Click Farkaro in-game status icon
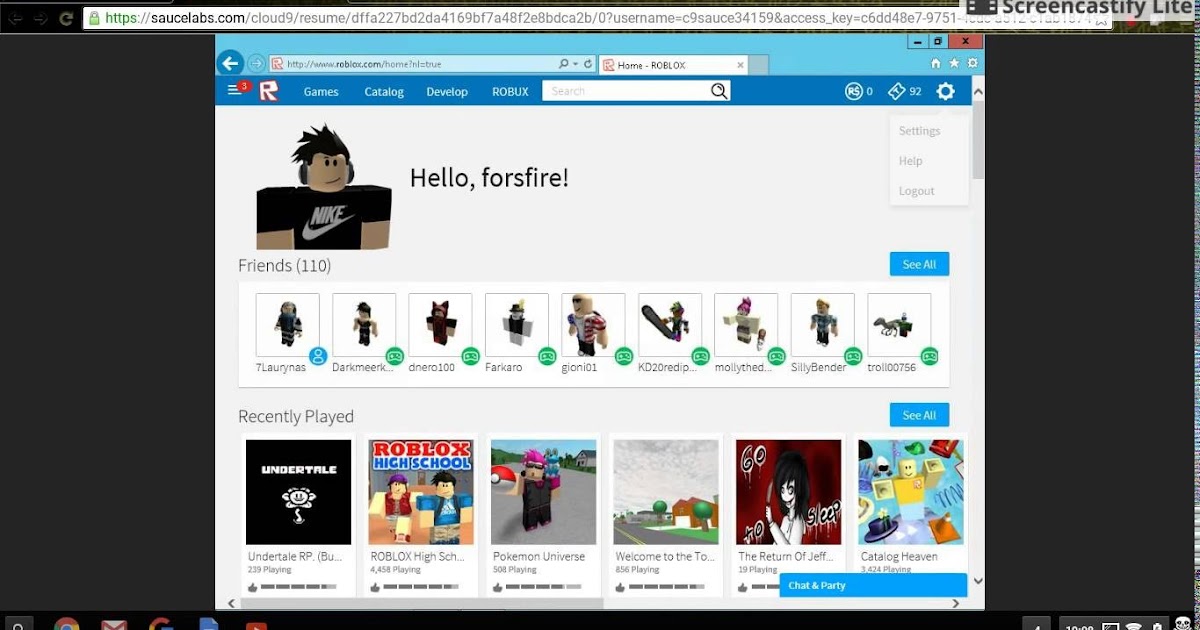Viewport: 1200px width, 630px height. coord(547,356)
